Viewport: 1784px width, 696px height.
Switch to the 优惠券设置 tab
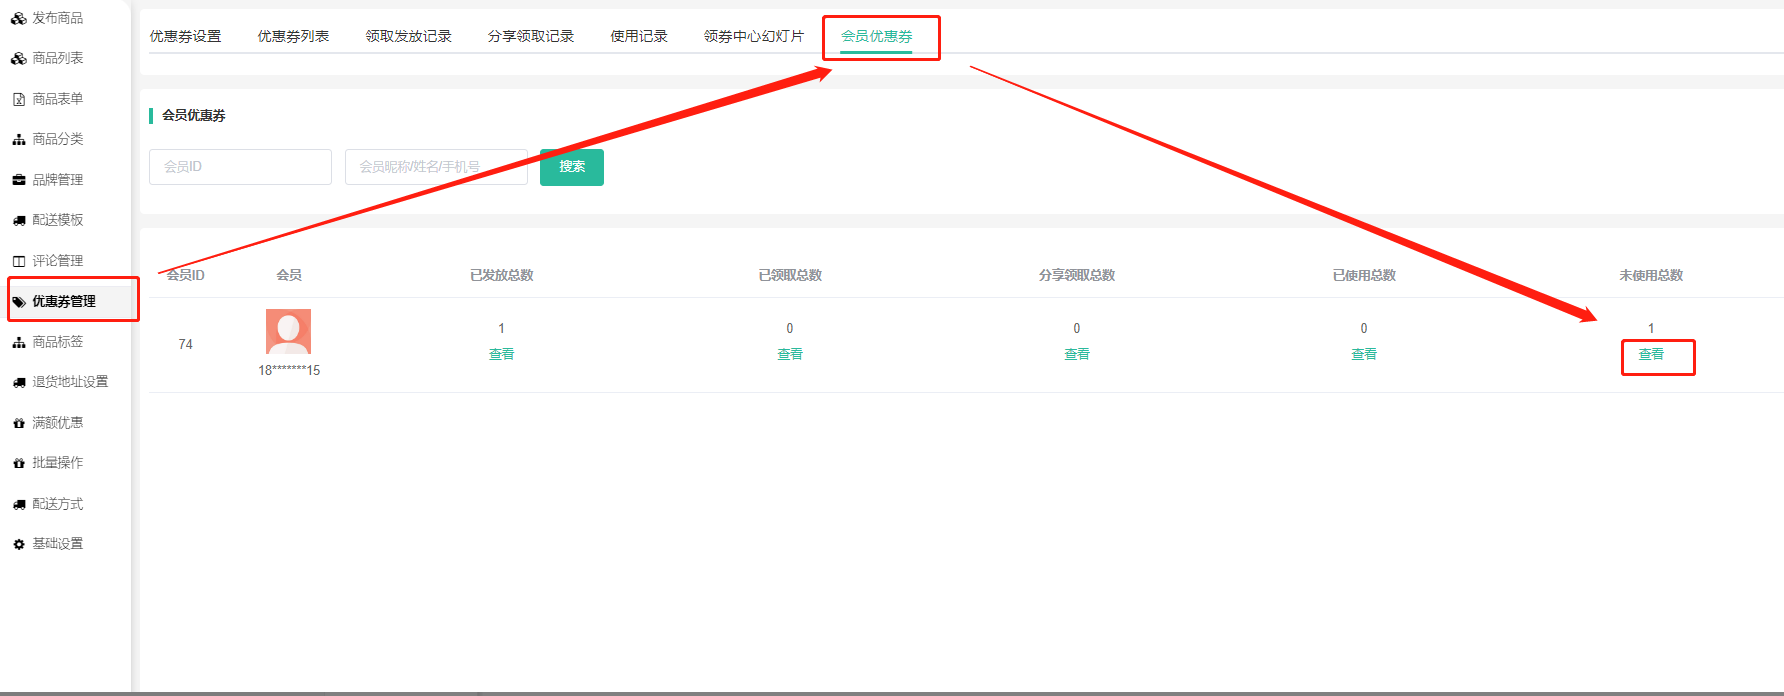coord(185,36)
